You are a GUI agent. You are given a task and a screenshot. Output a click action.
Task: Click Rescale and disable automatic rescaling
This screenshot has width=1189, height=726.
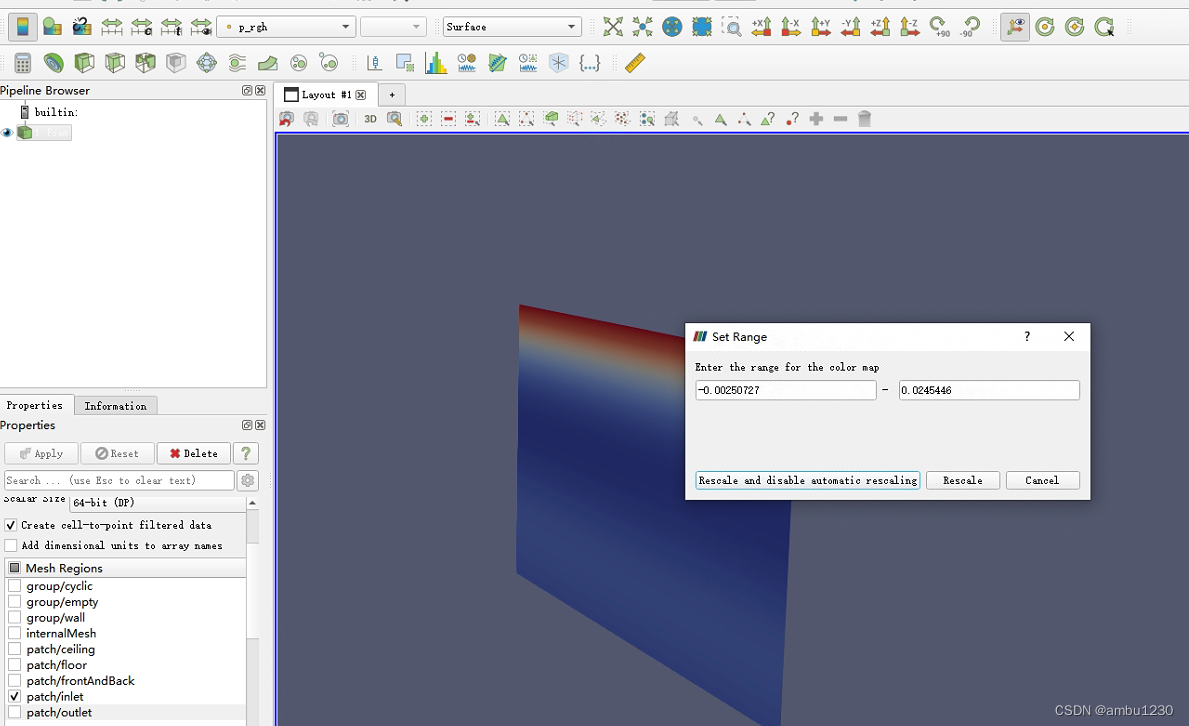click(x=808, y=480)
